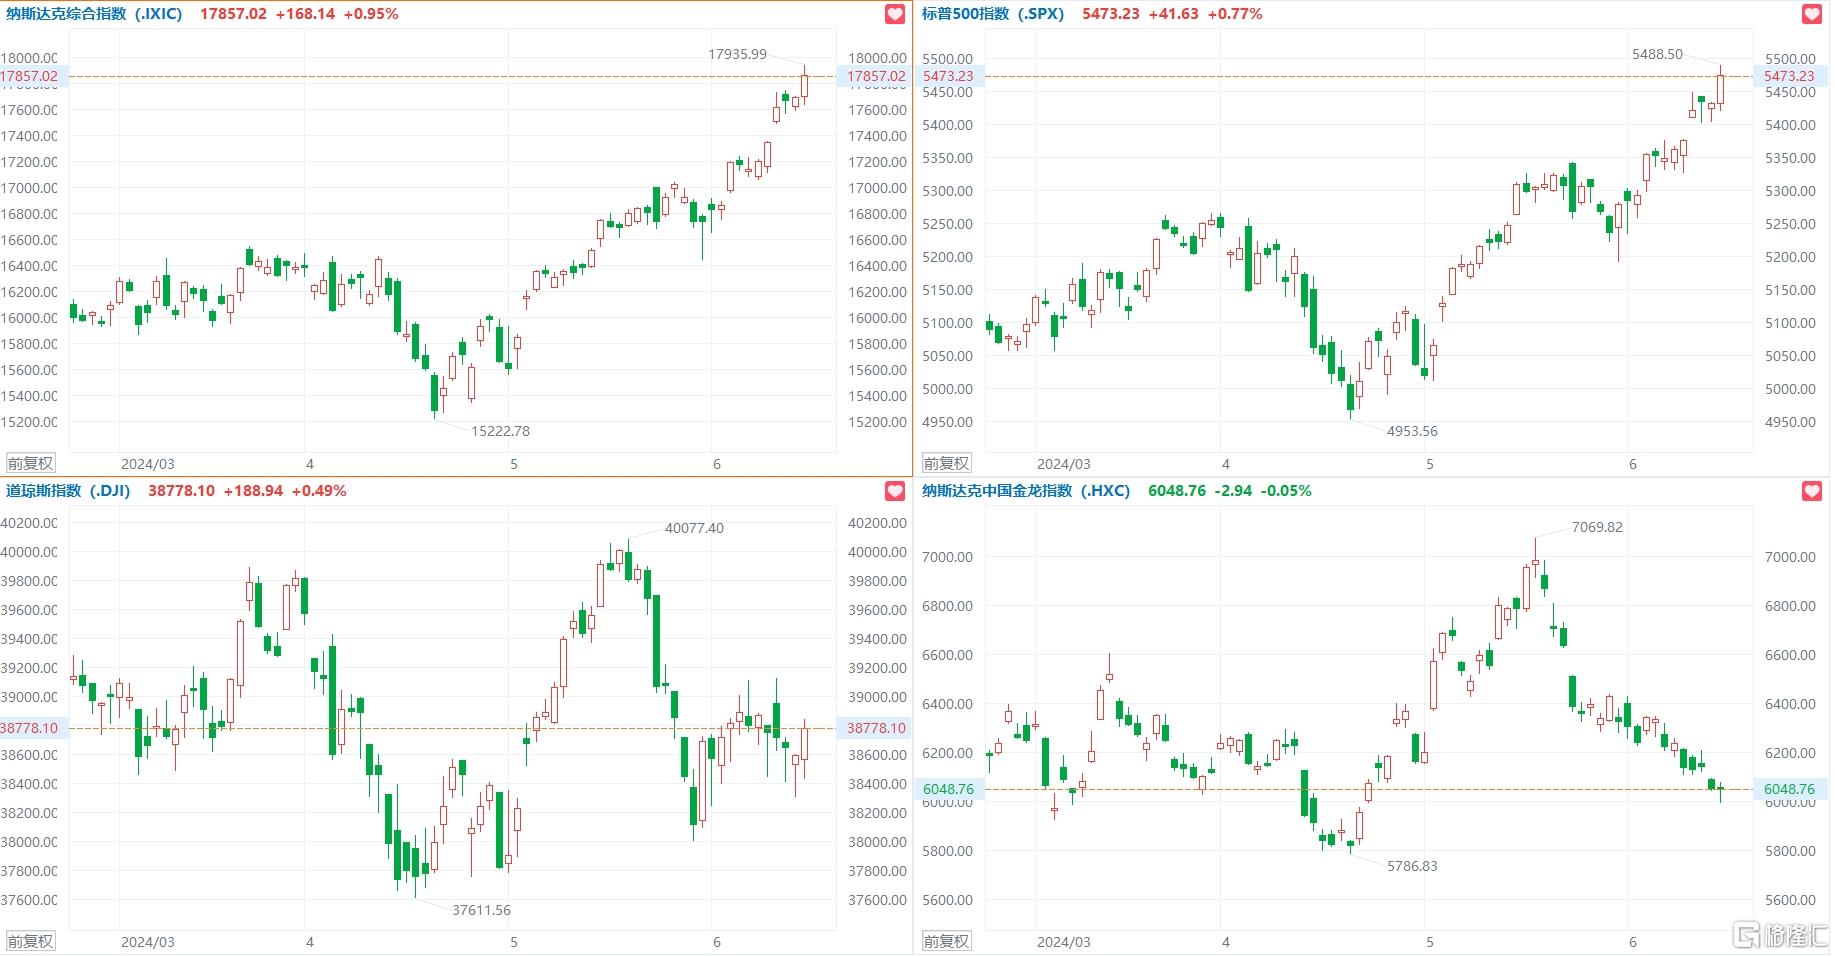Viewport: 1835px width, 956px height.
Task: Click HXC high label 7069.82
Action: tap(1598, 527)
